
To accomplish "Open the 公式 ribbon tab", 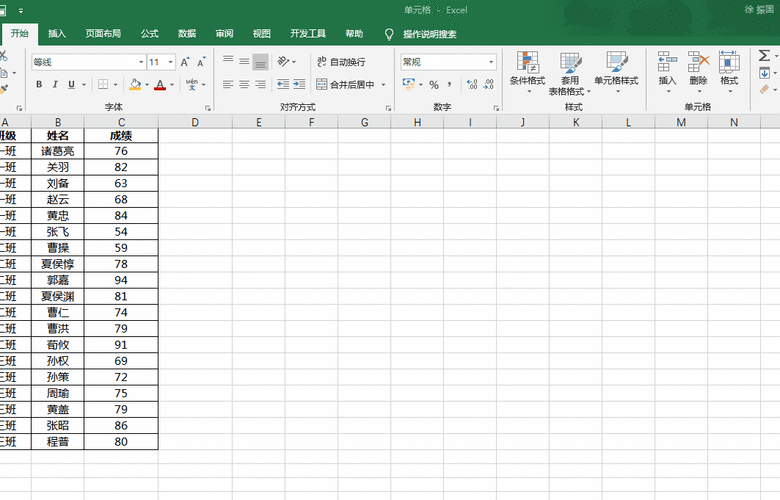I will (150, 34).
